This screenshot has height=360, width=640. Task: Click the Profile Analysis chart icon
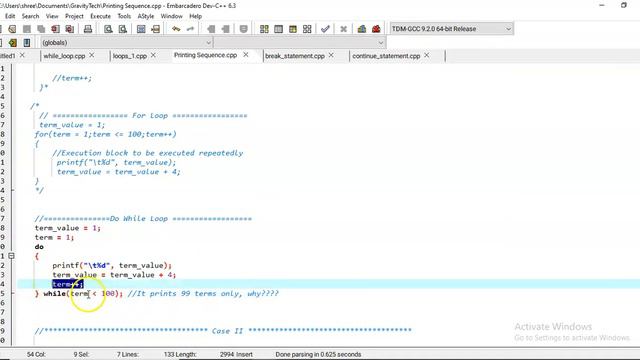pos(362,29)
